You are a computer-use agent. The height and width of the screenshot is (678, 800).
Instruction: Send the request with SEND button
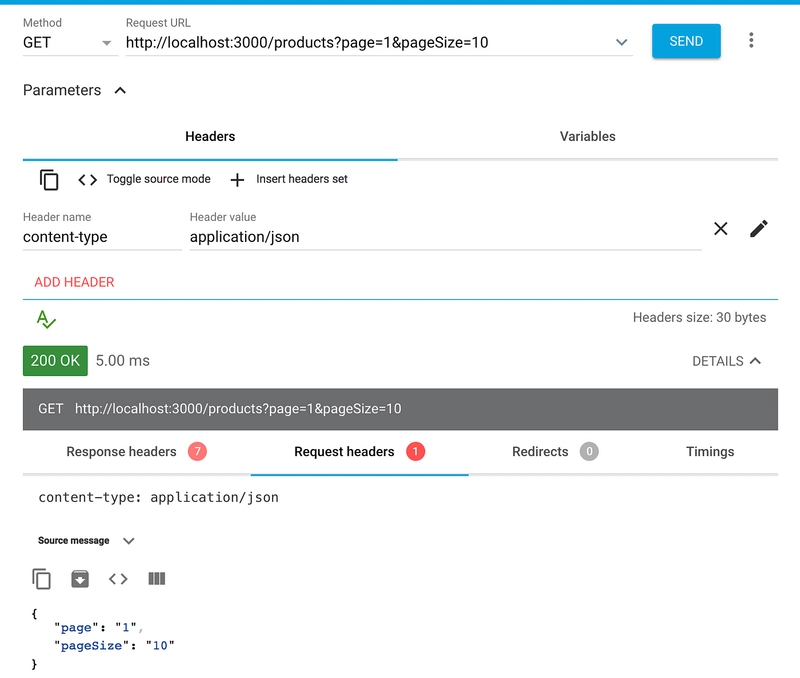coord(686,41)
